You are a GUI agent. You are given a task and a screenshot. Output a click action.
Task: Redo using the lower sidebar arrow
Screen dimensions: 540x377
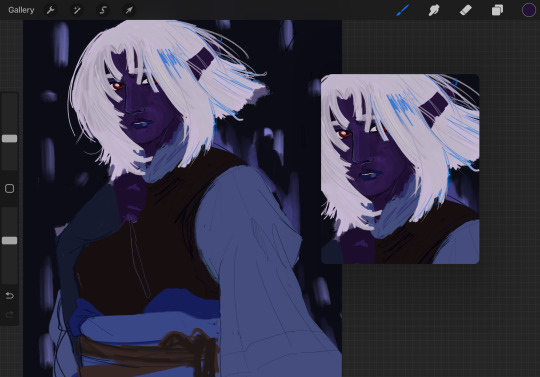pyautogui.click(x=10, y=314)
